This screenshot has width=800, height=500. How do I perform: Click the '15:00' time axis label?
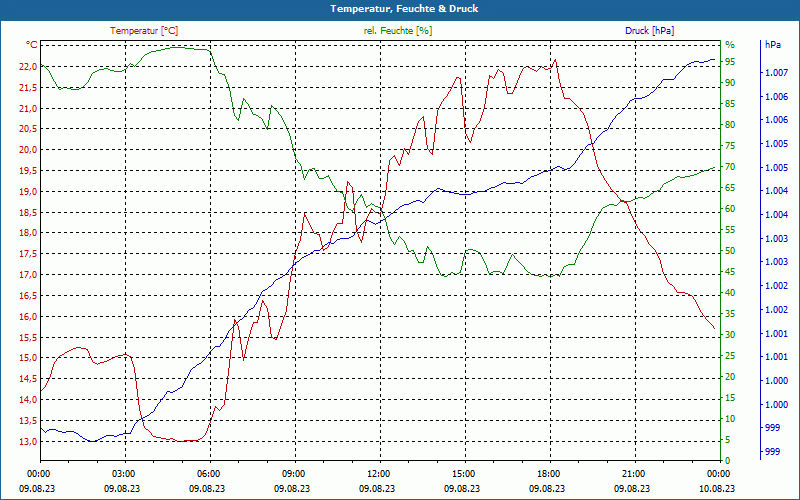click(462, 474)
